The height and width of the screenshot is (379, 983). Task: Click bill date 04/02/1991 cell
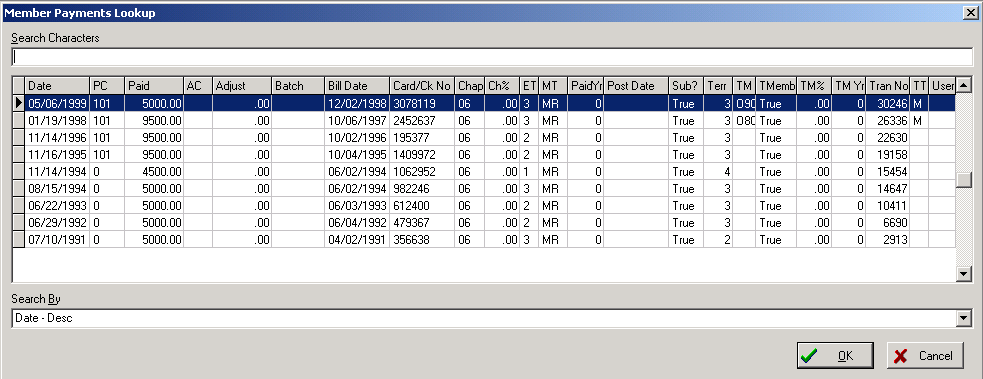(x=357, y=239)
